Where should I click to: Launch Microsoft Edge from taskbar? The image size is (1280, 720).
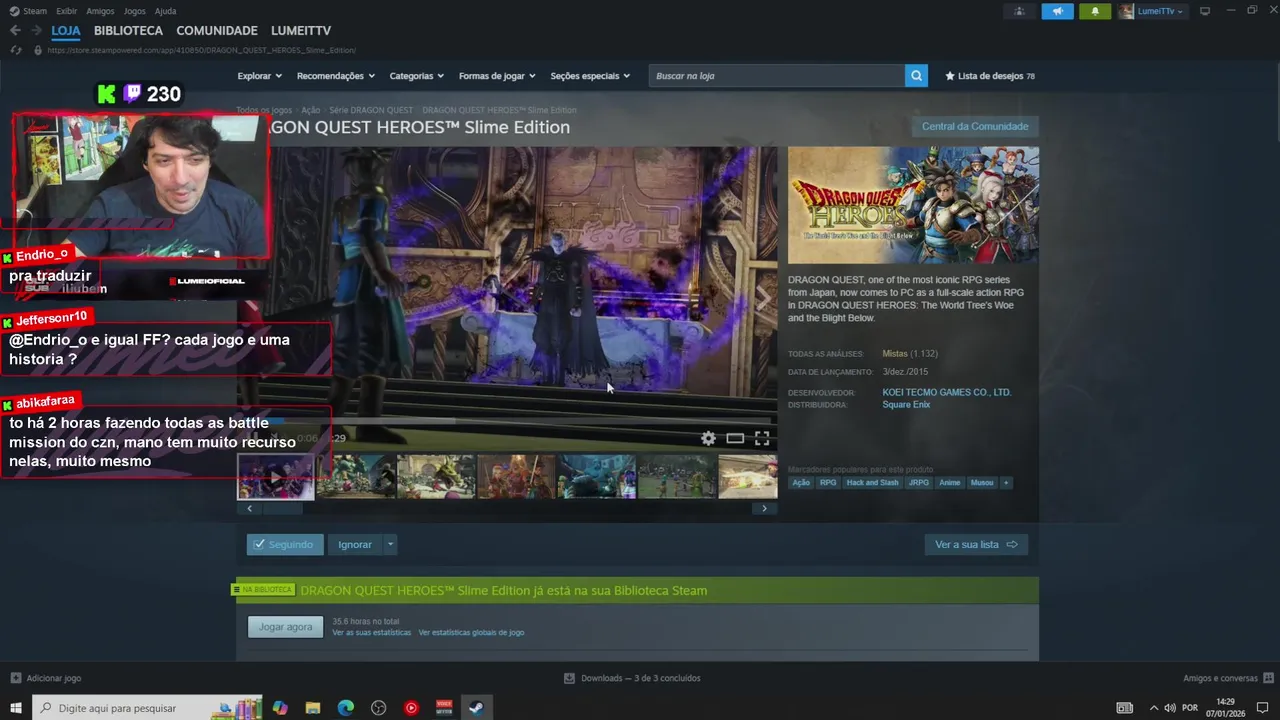click(x=346, y=708)
